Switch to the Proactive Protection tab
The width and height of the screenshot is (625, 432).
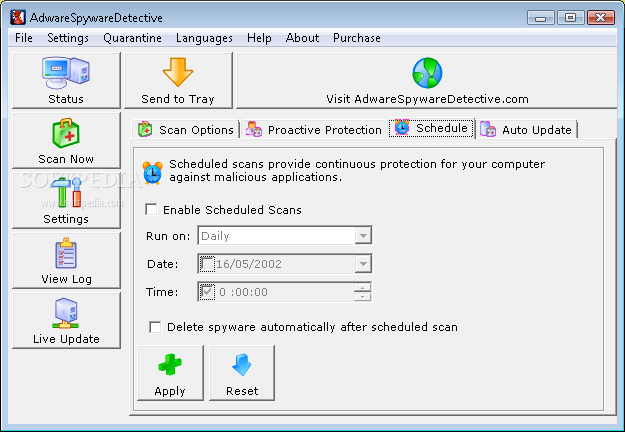click(313, 130)
